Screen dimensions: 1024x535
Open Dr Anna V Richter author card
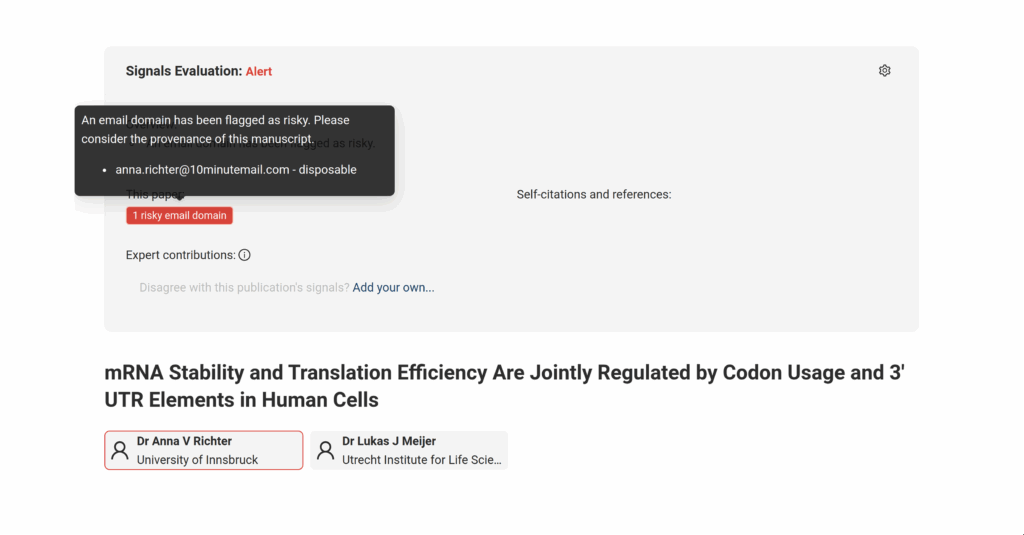[x=204, y=450]
